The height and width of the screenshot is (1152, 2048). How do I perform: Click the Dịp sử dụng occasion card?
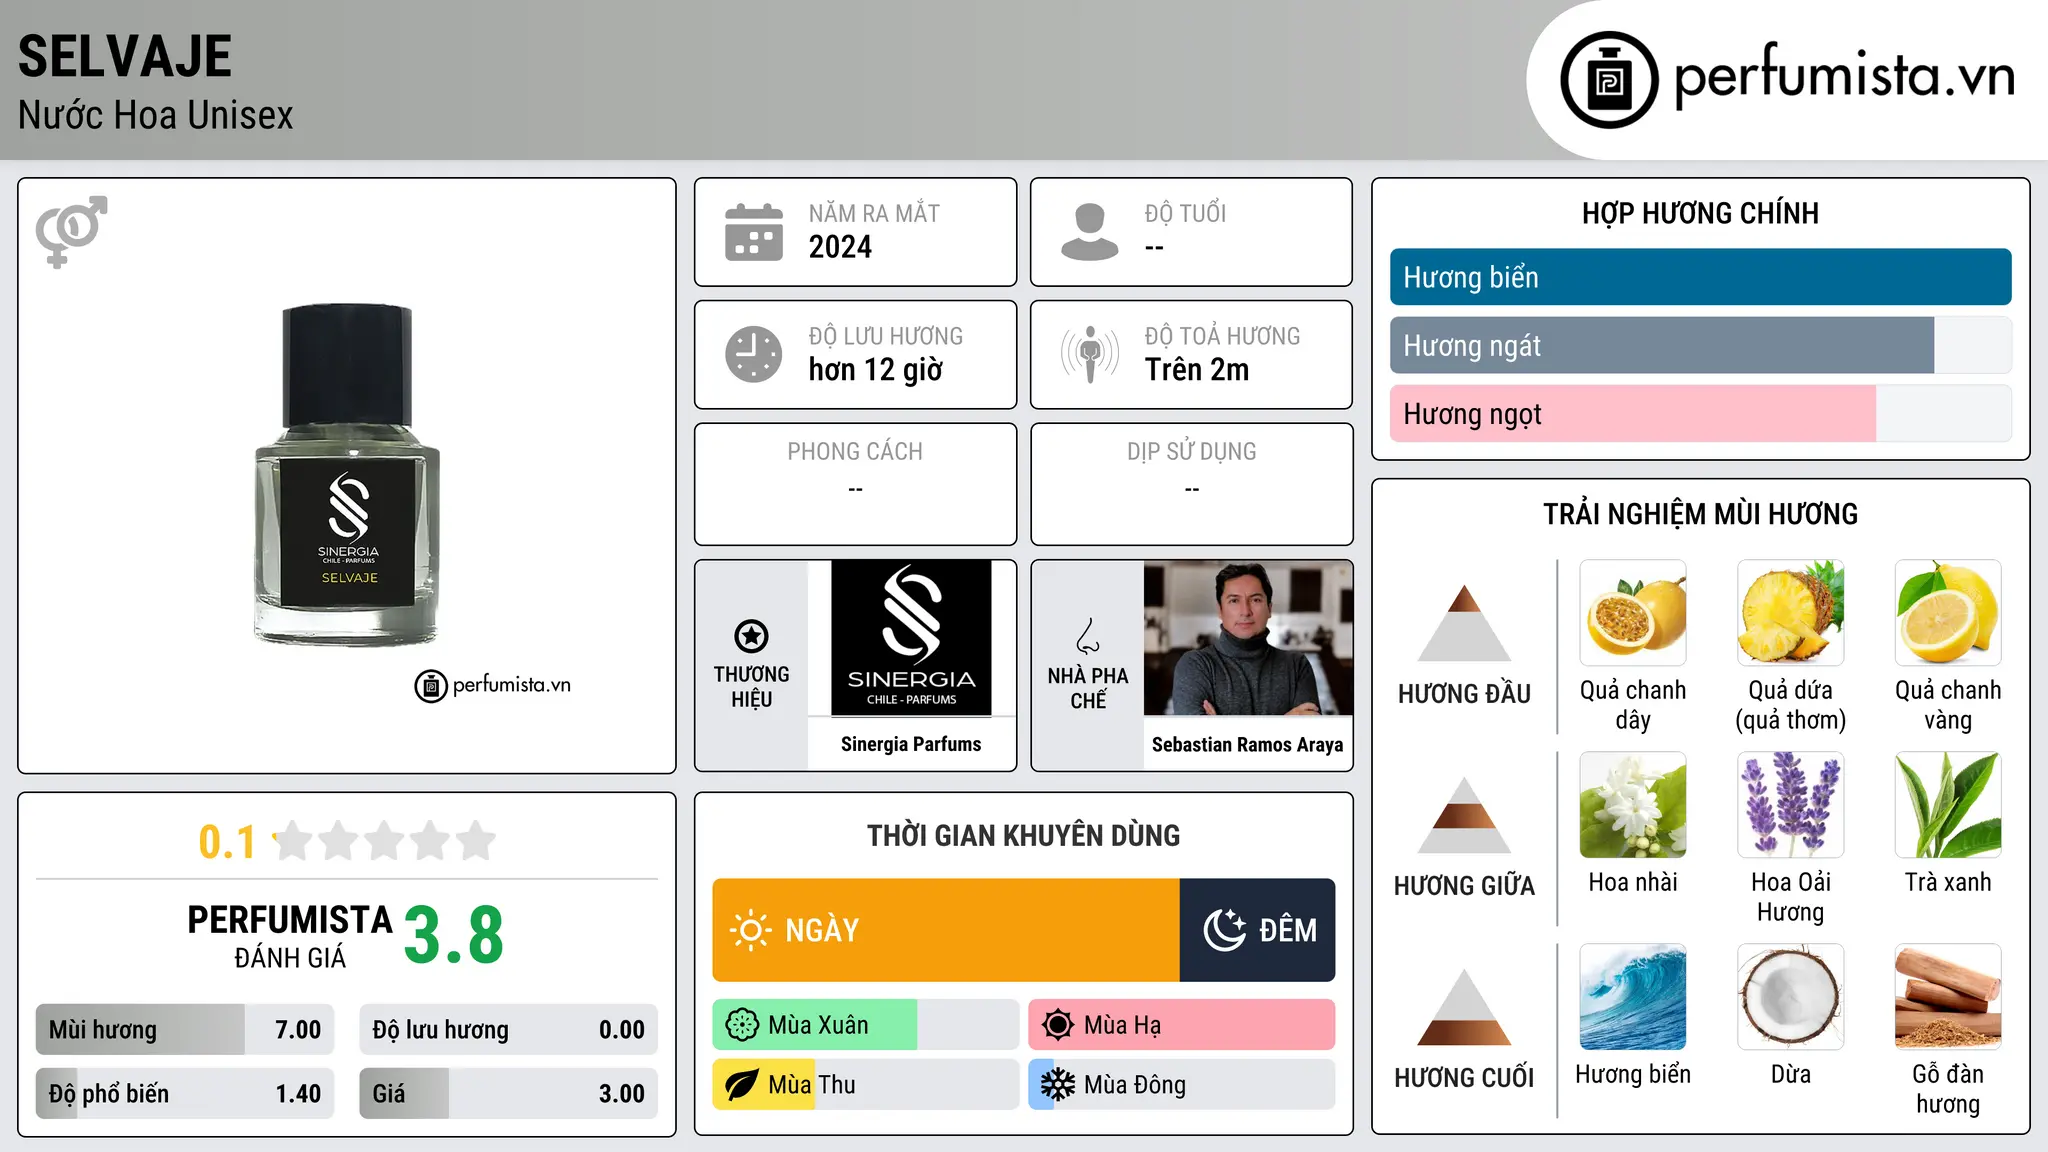pyautogui.click(x=1191, y=484)
